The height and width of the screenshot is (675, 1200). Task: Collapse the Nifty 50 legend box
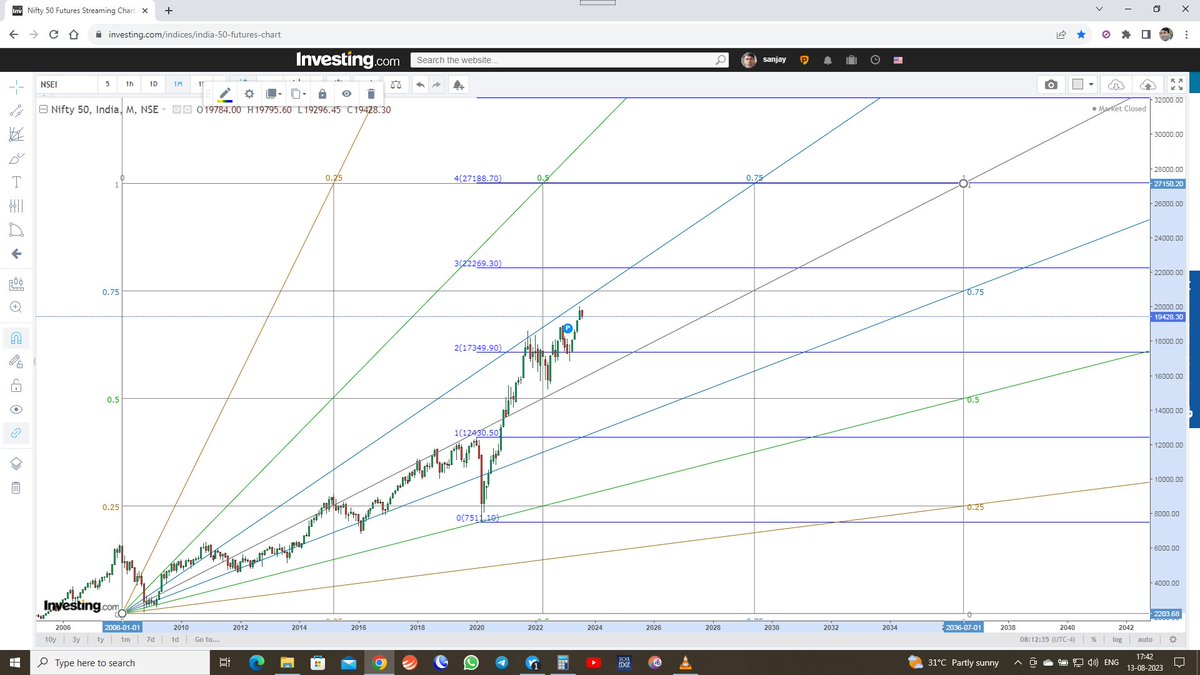(43, 109)
